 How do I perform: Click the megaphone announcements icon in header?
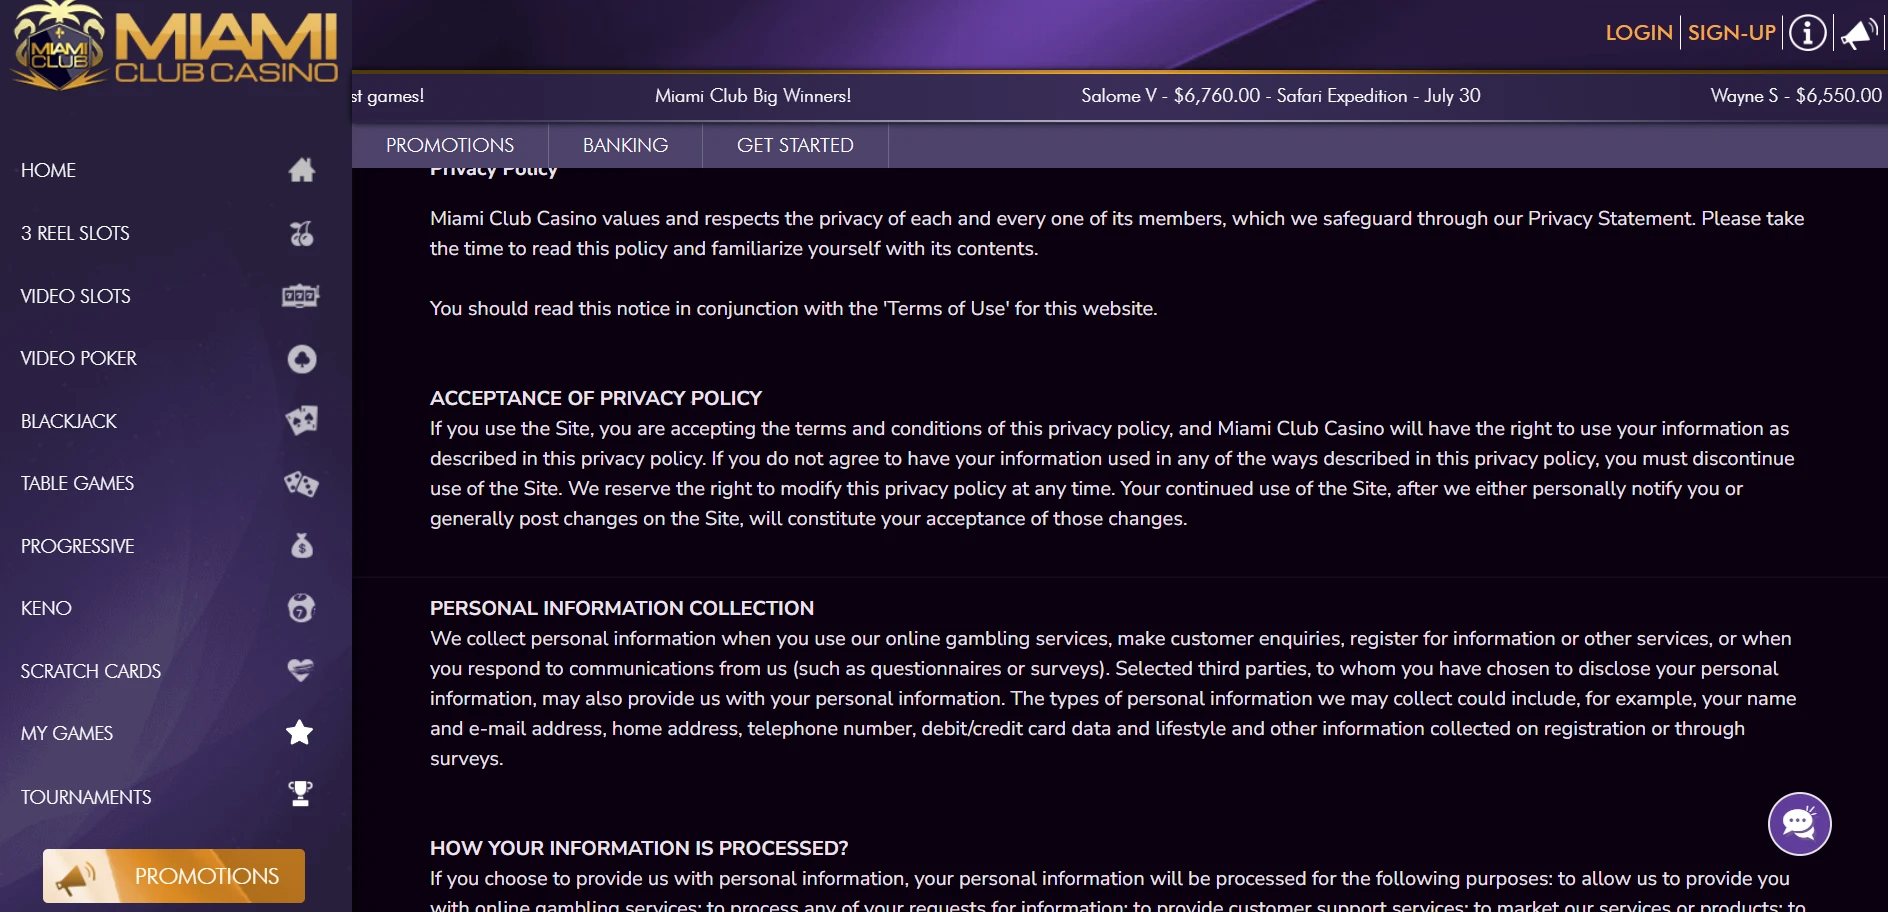[1860, 33]
